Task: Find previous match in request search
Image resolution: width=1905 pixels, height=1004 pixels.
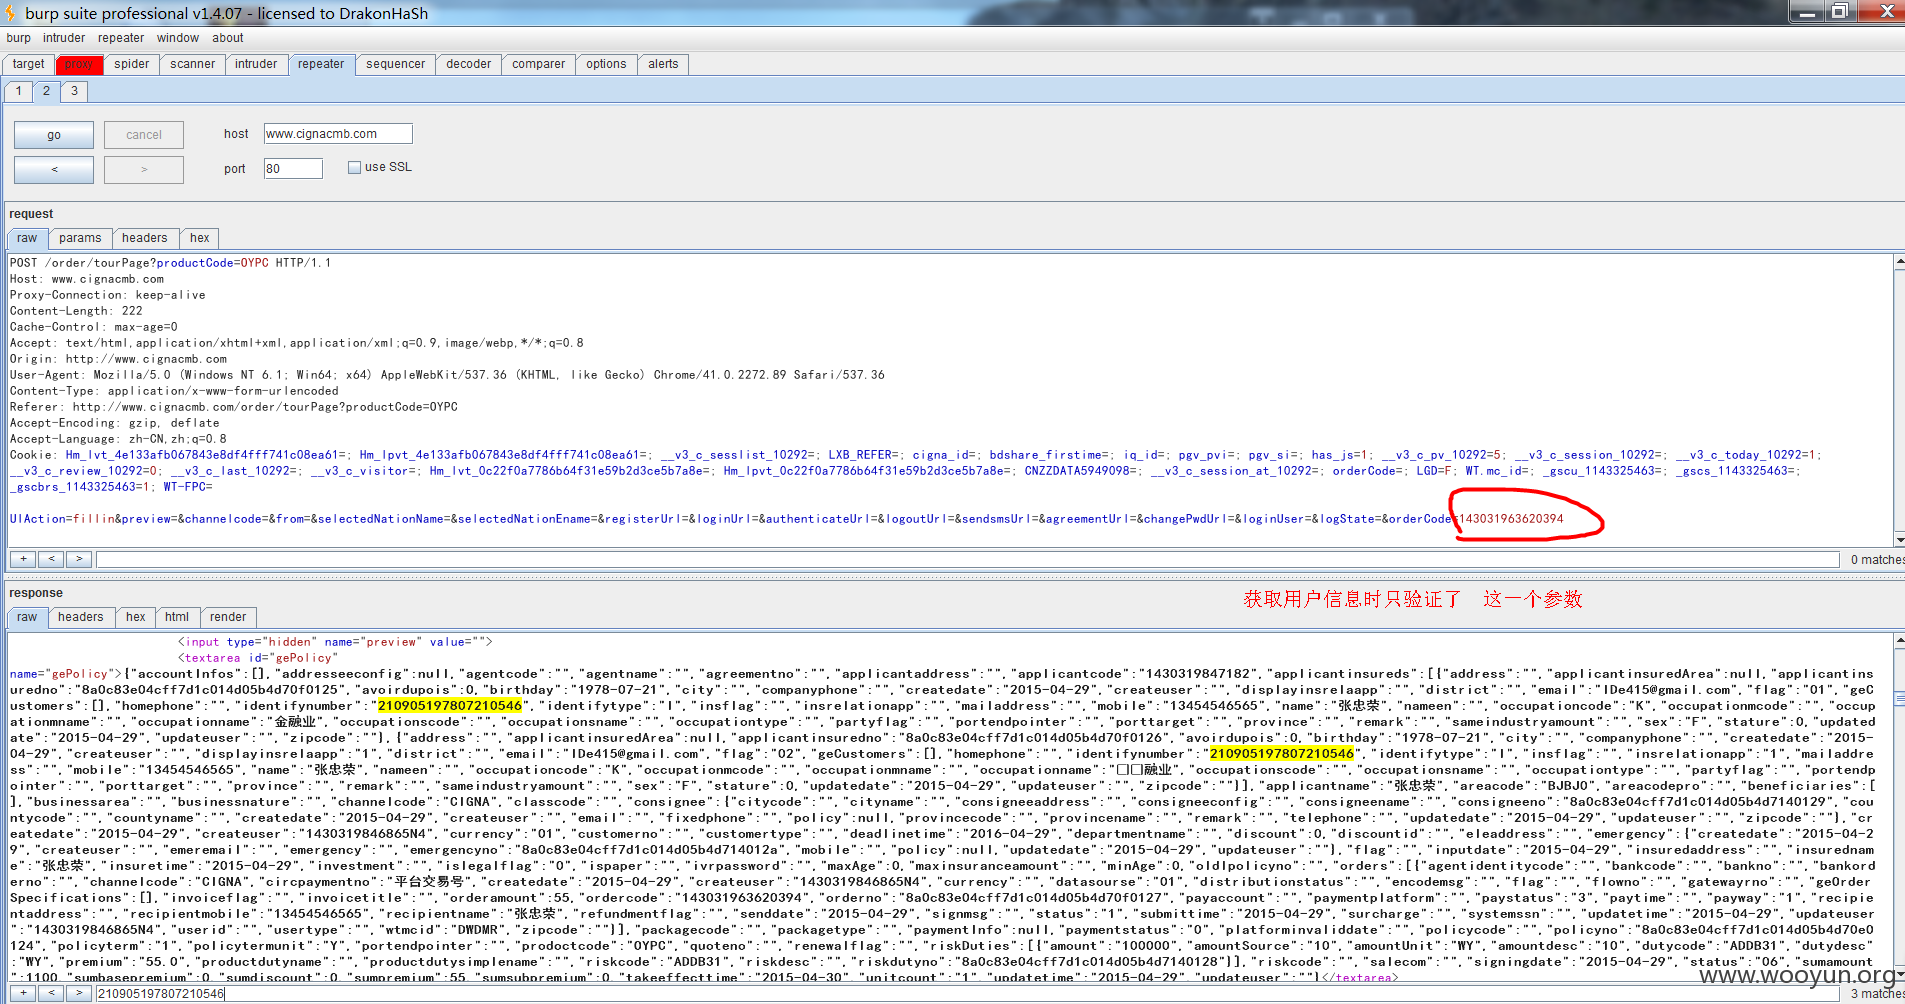Action: pyautogui.click(x=50, y=559)
